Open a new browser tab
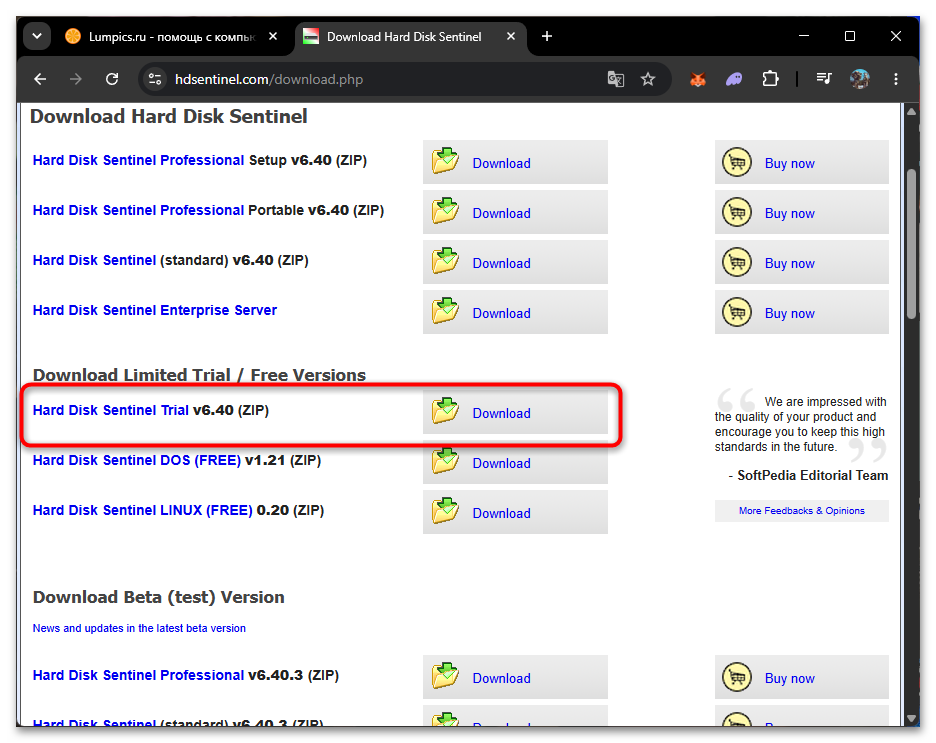 (546, 36)
